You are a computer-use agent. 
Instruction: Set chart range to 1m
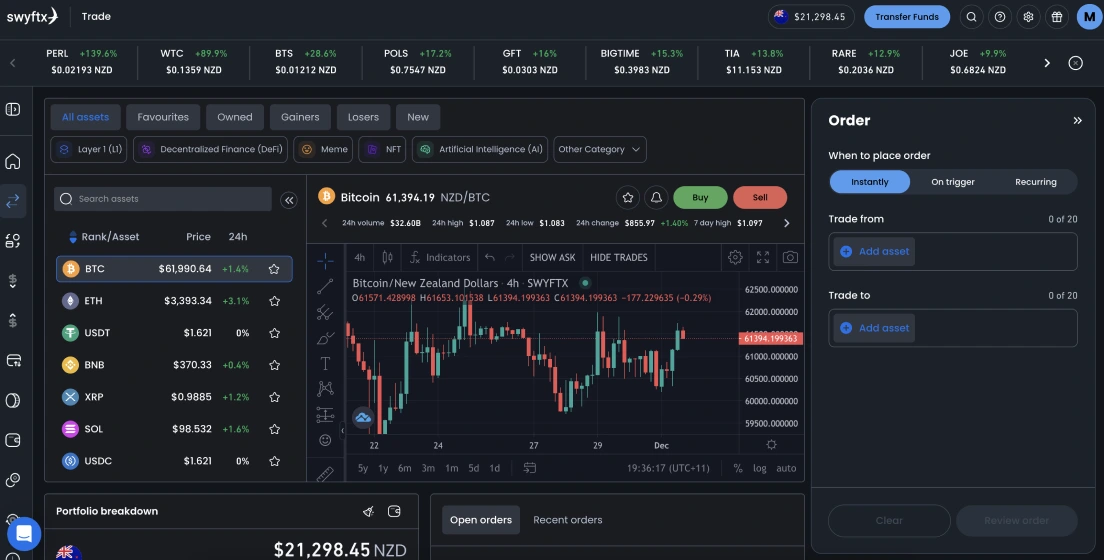451,468
